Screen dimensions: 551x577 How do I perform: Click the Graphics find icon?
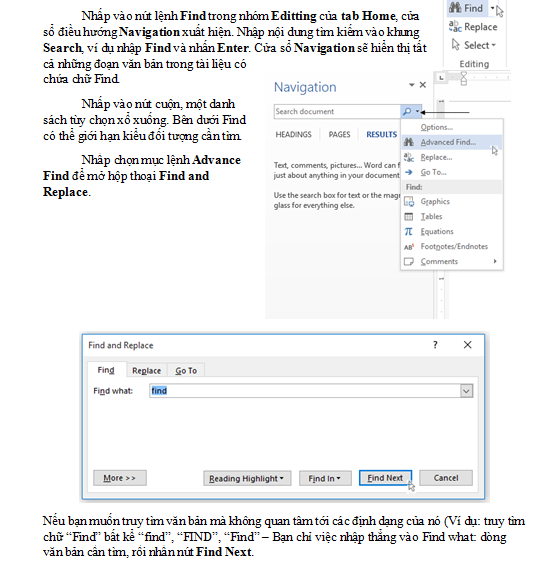pyautogui.click(x=409, y=202)
